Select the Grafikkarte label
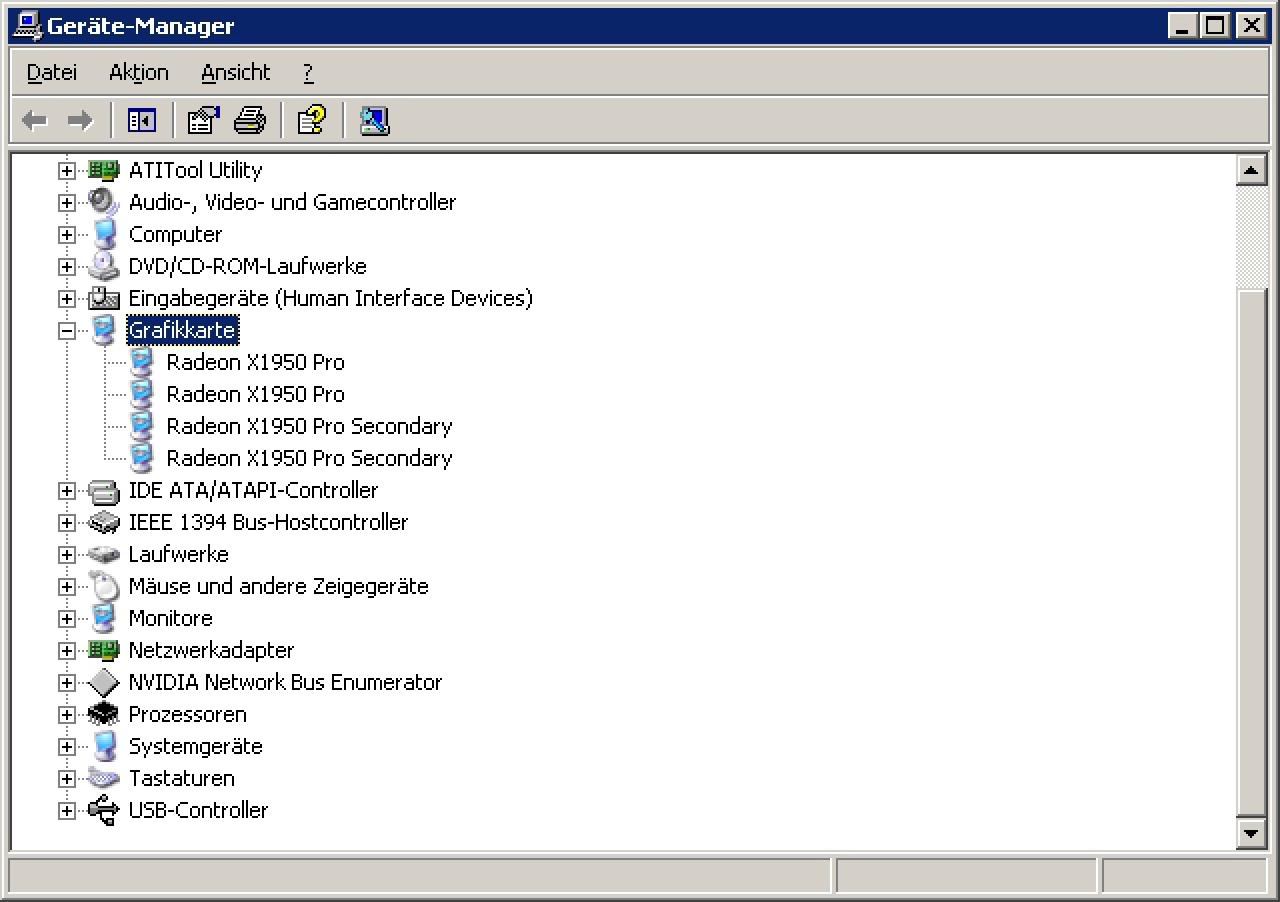1280x902 pixels. pyautogui.click(x=182, y=330)
